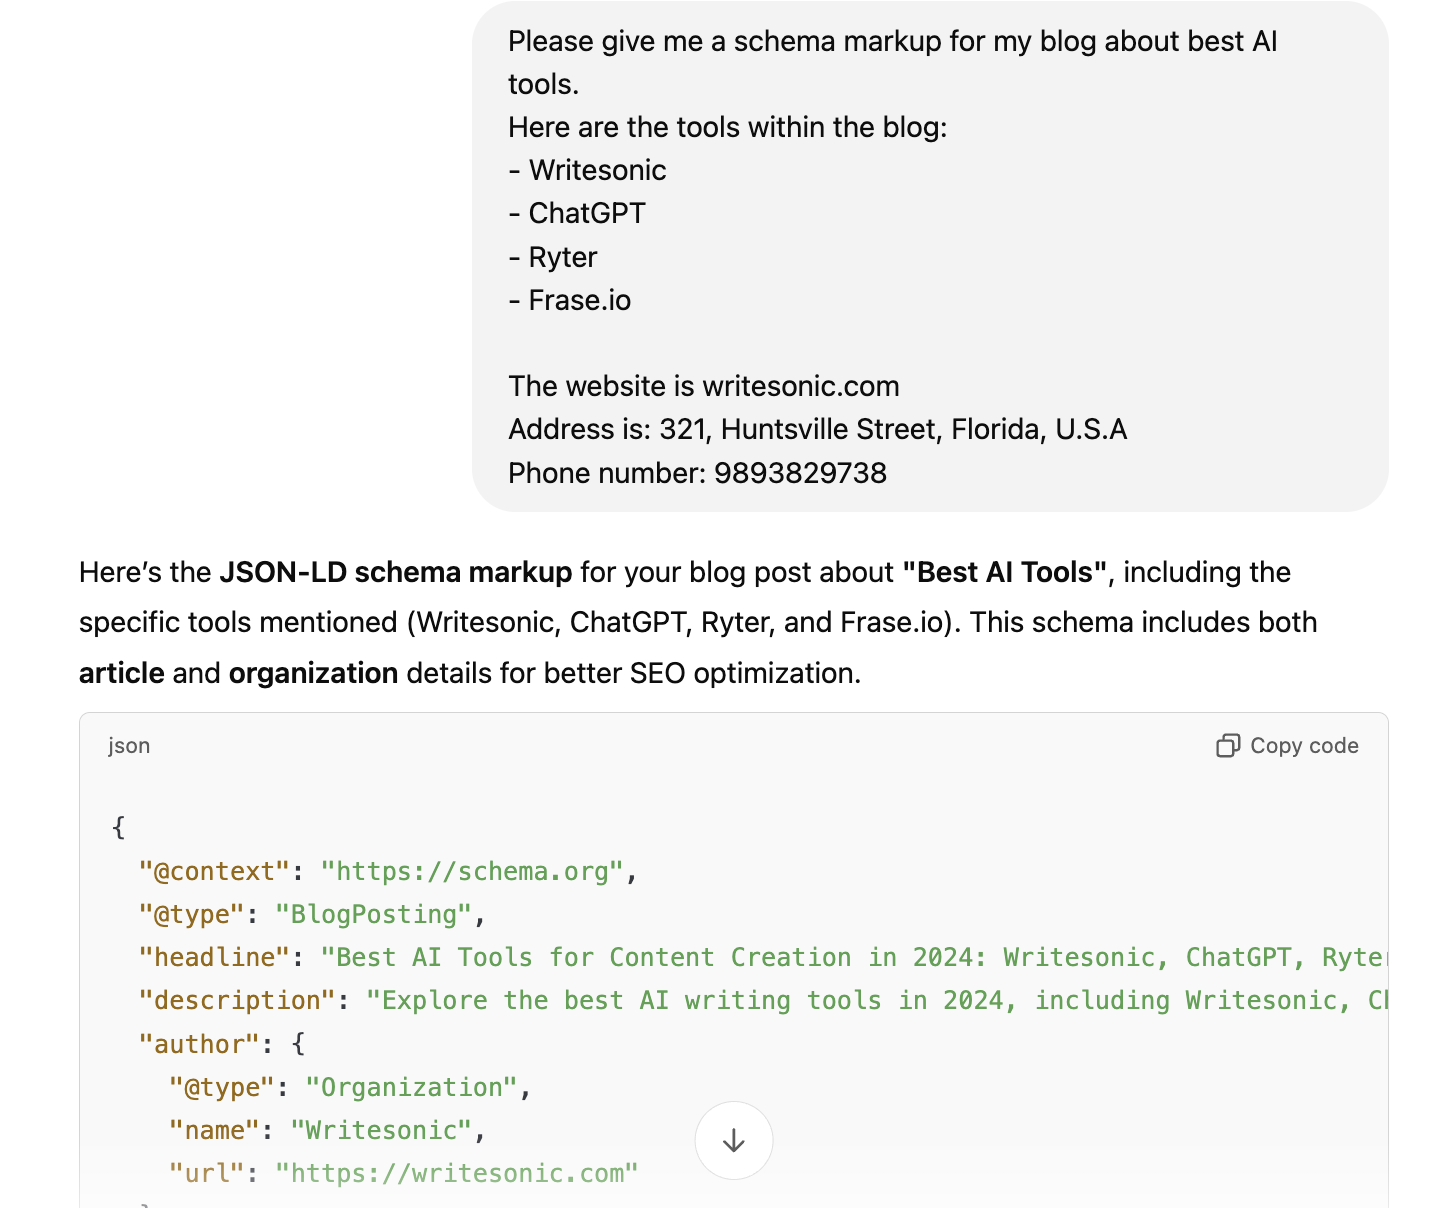The height and width of the screenshot is (1208, 1436).
Task: Click the bold word "organization" in response
Action: [314, 673]
